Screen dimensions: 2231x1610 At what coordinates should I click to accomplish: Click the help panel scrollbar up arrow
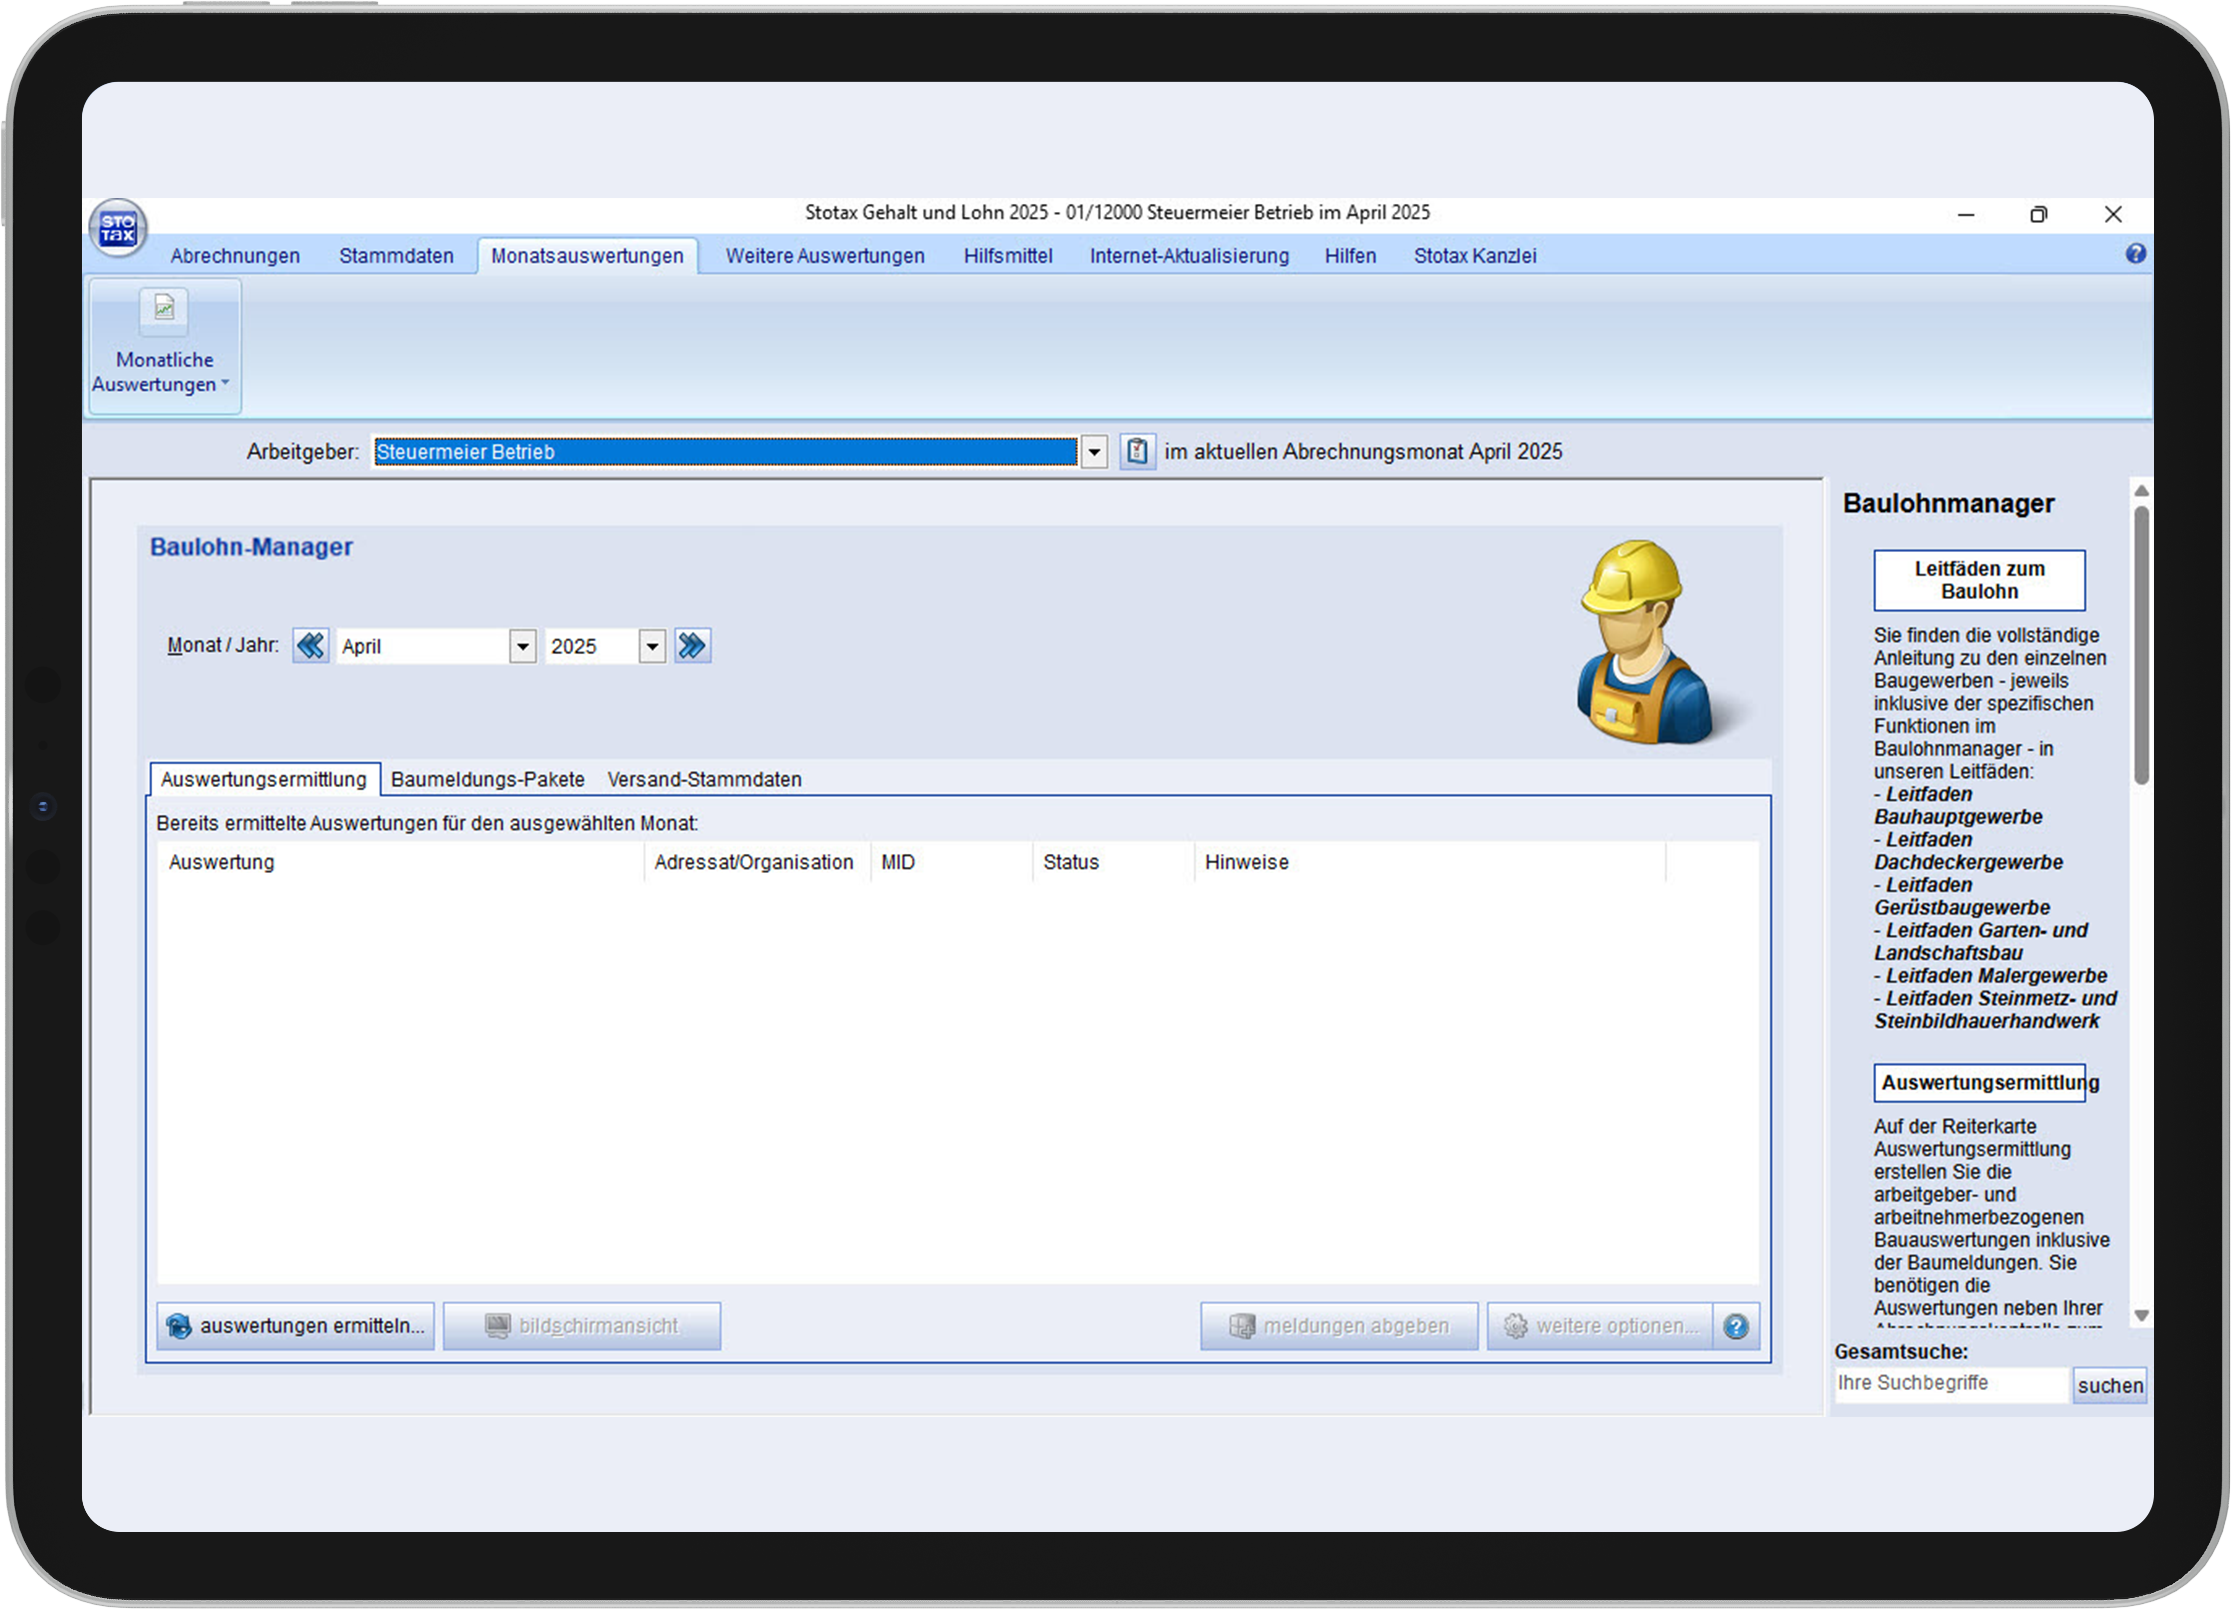(2141, 490)
